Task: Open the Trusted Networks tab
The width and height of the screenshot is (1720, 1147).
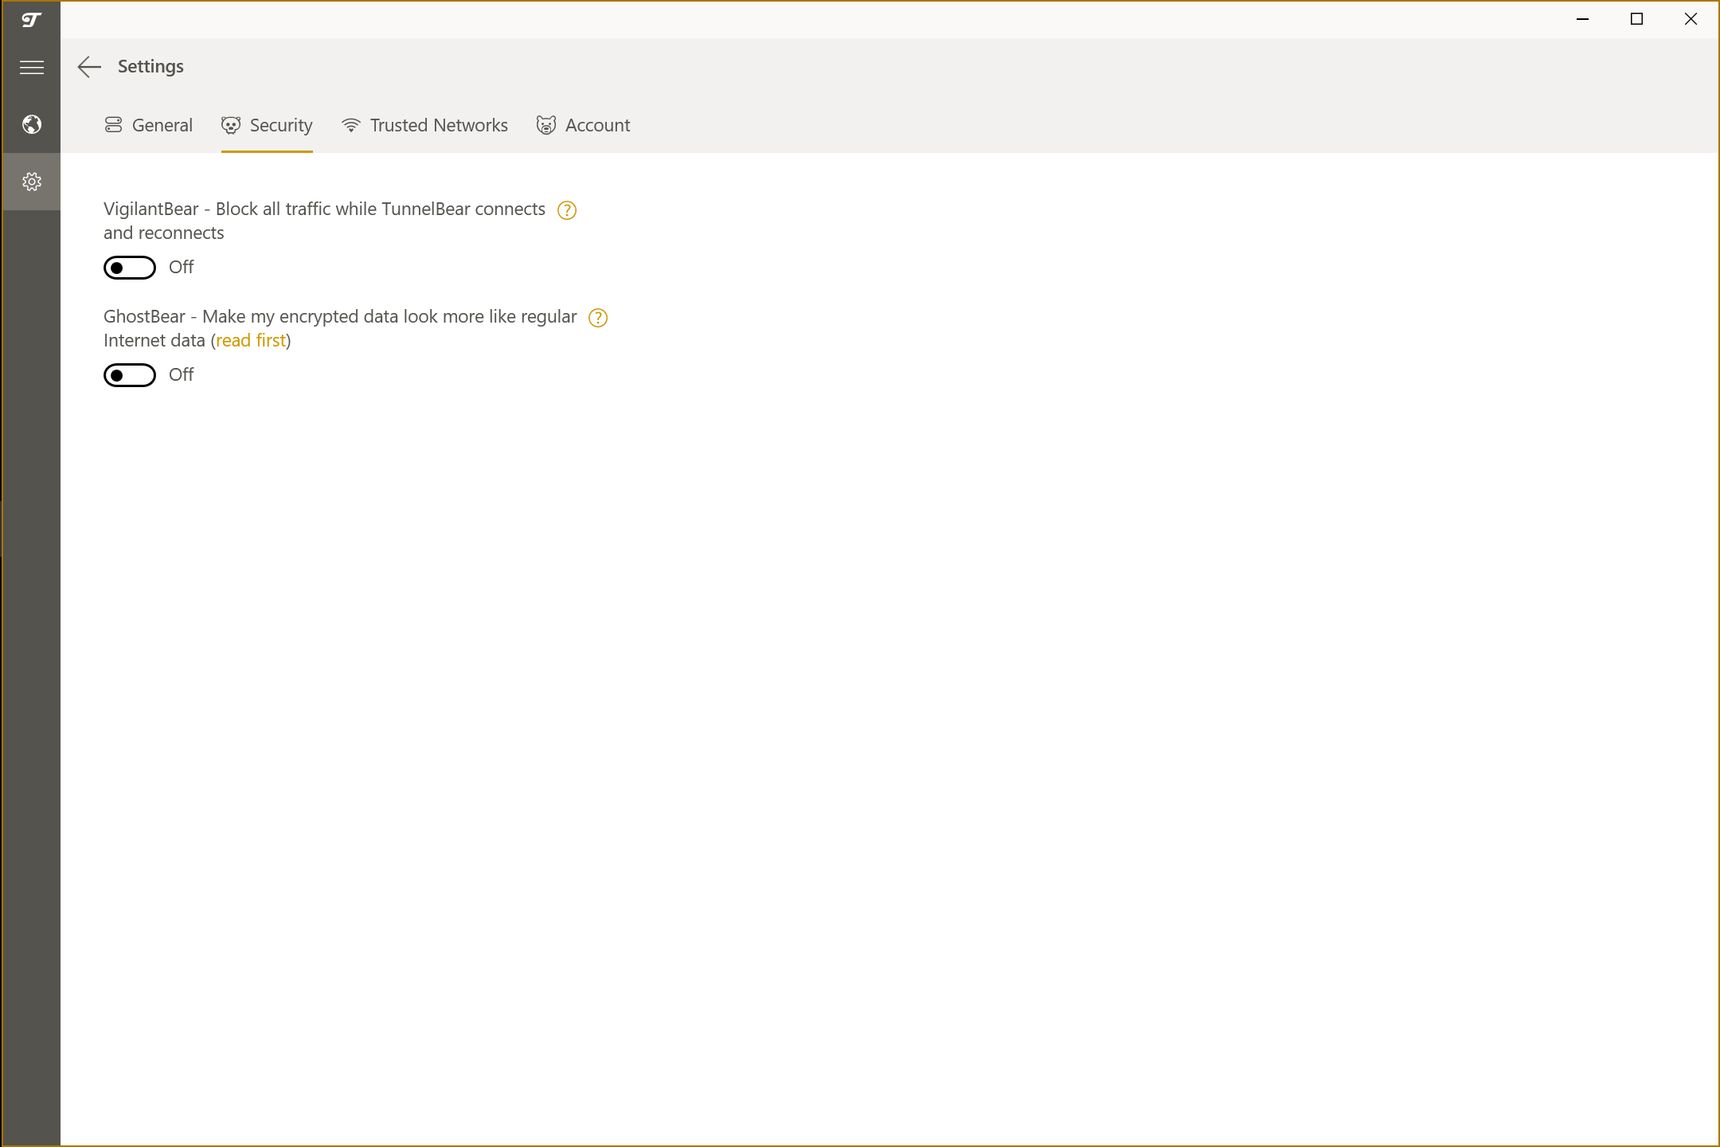Action: click(x=425, y=125)
